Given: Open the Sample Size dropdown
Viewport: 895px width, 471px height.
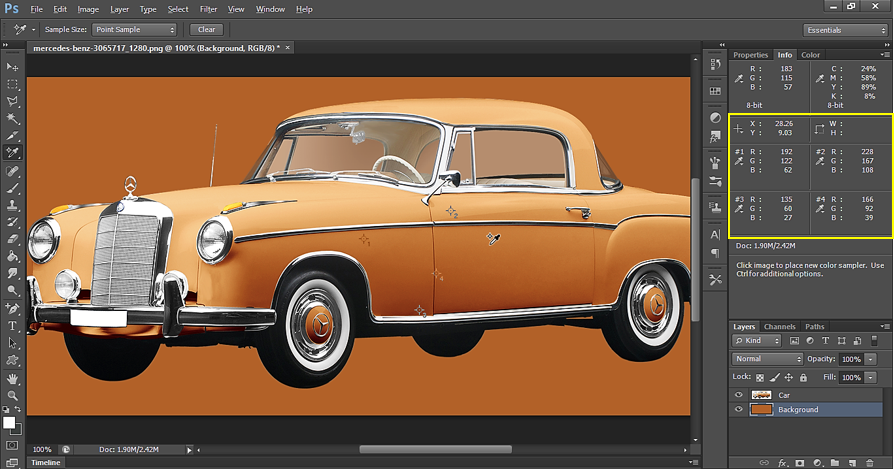Looking at the screenshot, I should [134, 30].
